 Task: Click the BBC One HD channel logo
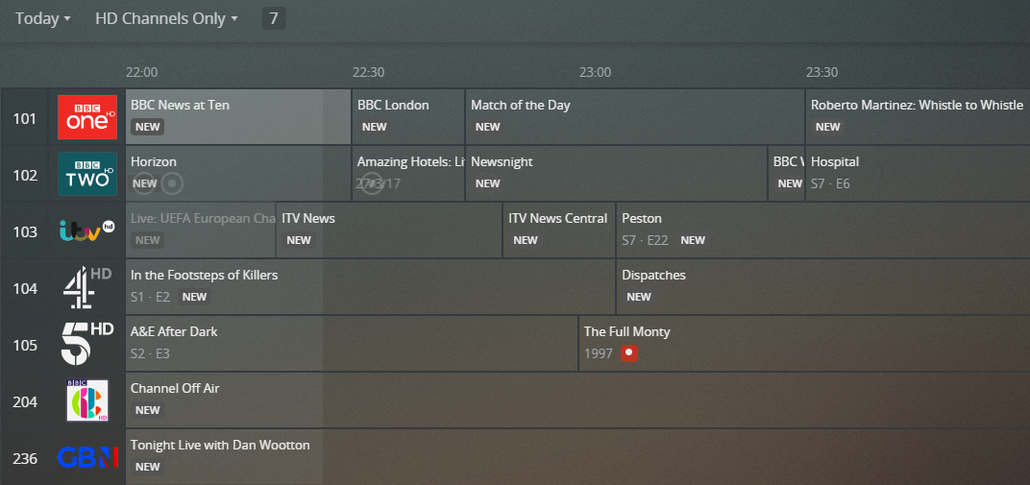tap(87, 118)
